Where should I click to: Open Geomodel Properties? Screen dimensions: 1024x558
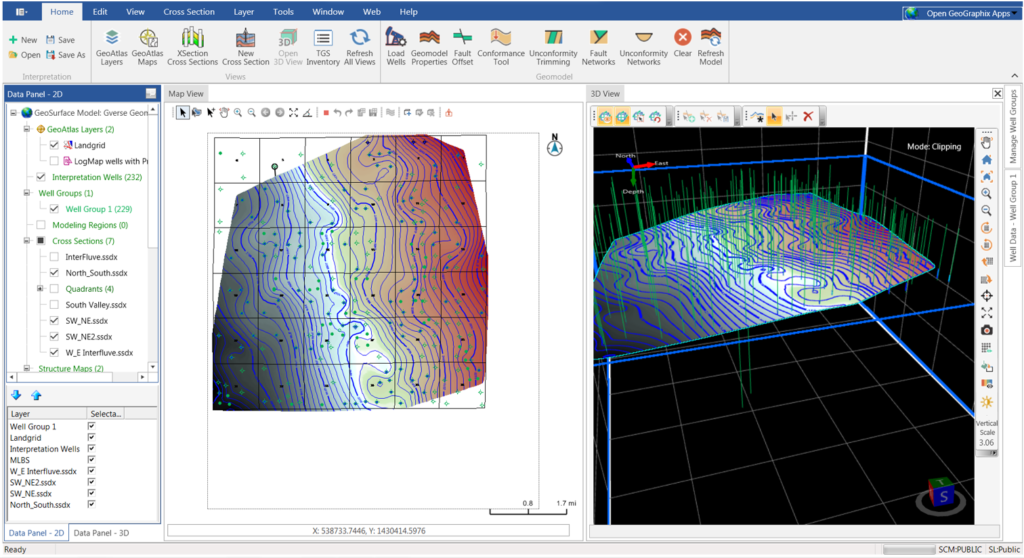click(429, 47)
